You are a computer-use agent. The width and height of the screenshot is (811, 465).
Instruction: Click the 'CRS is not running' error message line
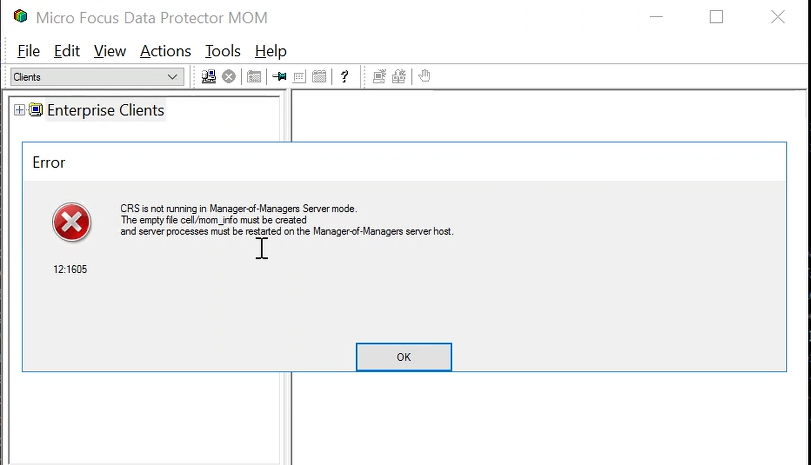click(238, 208)
